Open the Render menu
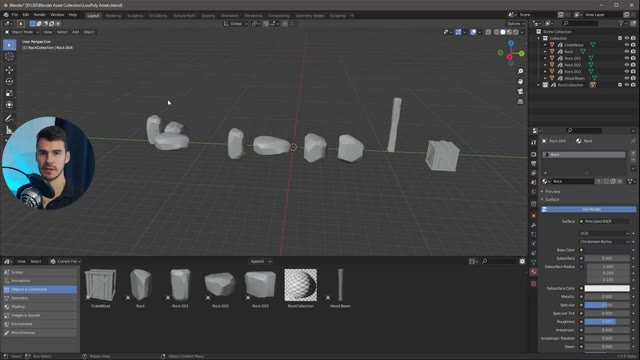Viewport: 640px width, 360px height. (40, 15)
